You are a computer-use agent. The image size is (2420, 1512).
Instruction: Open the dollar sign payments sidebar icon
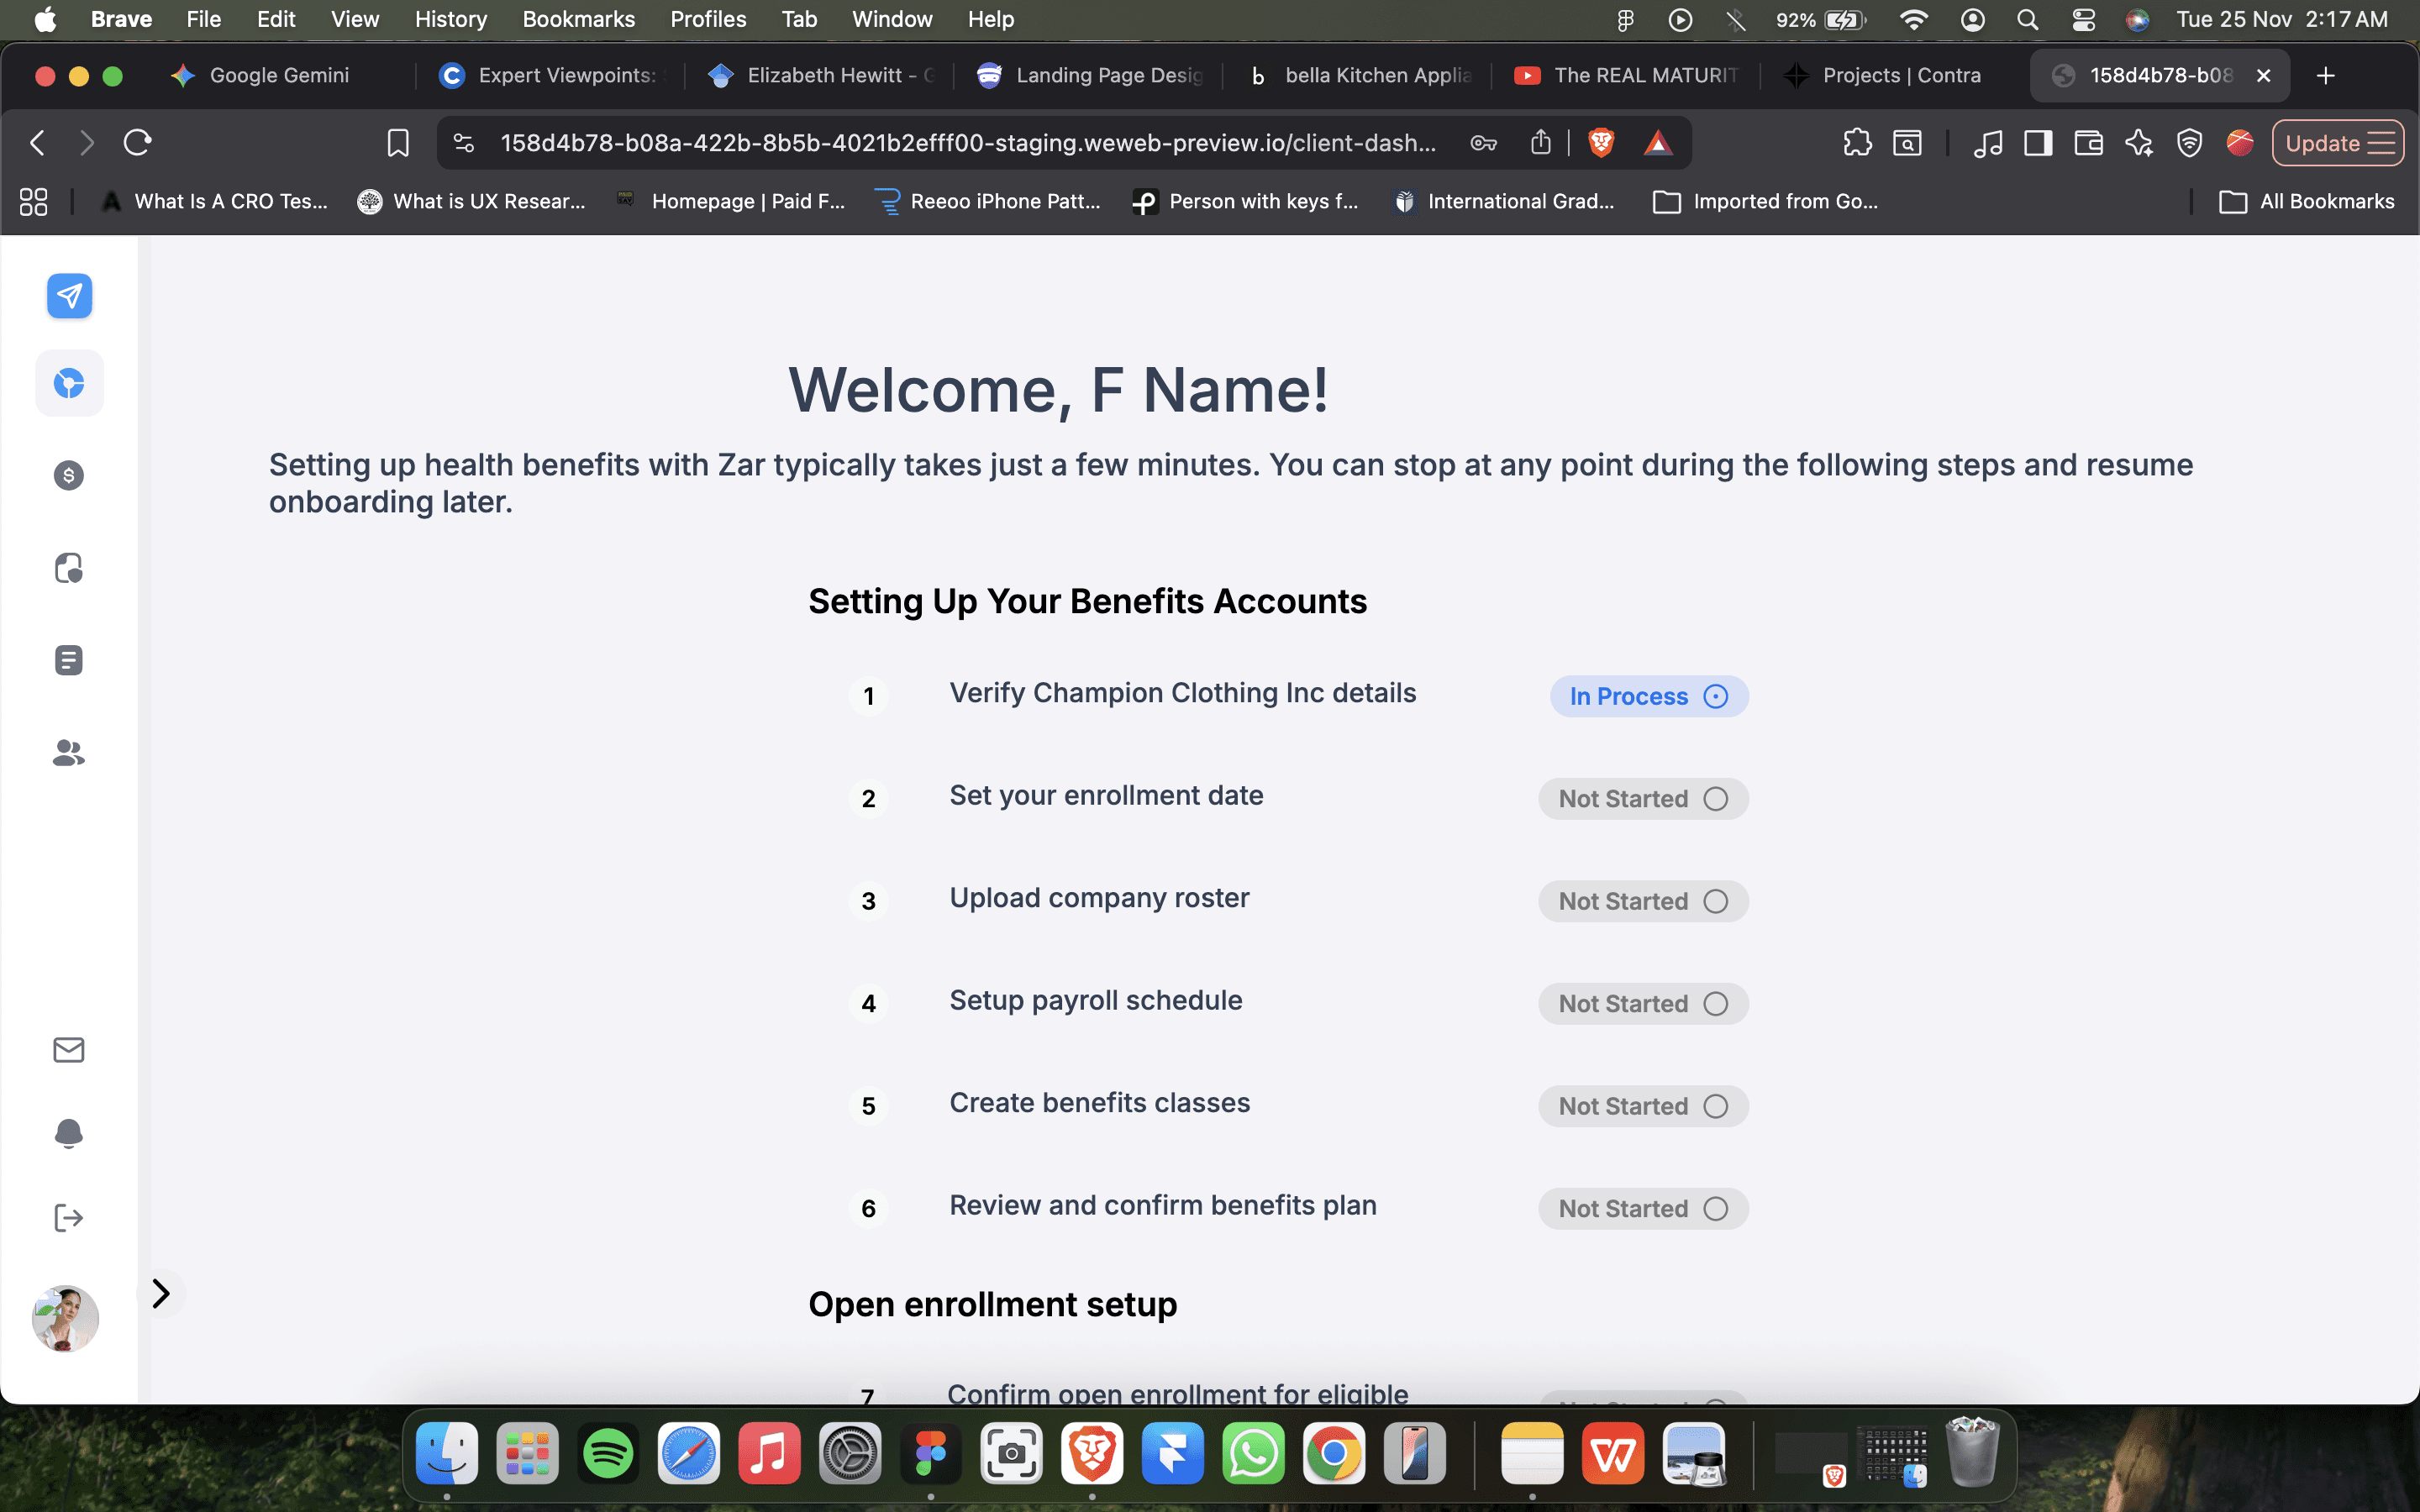[69, 475]
